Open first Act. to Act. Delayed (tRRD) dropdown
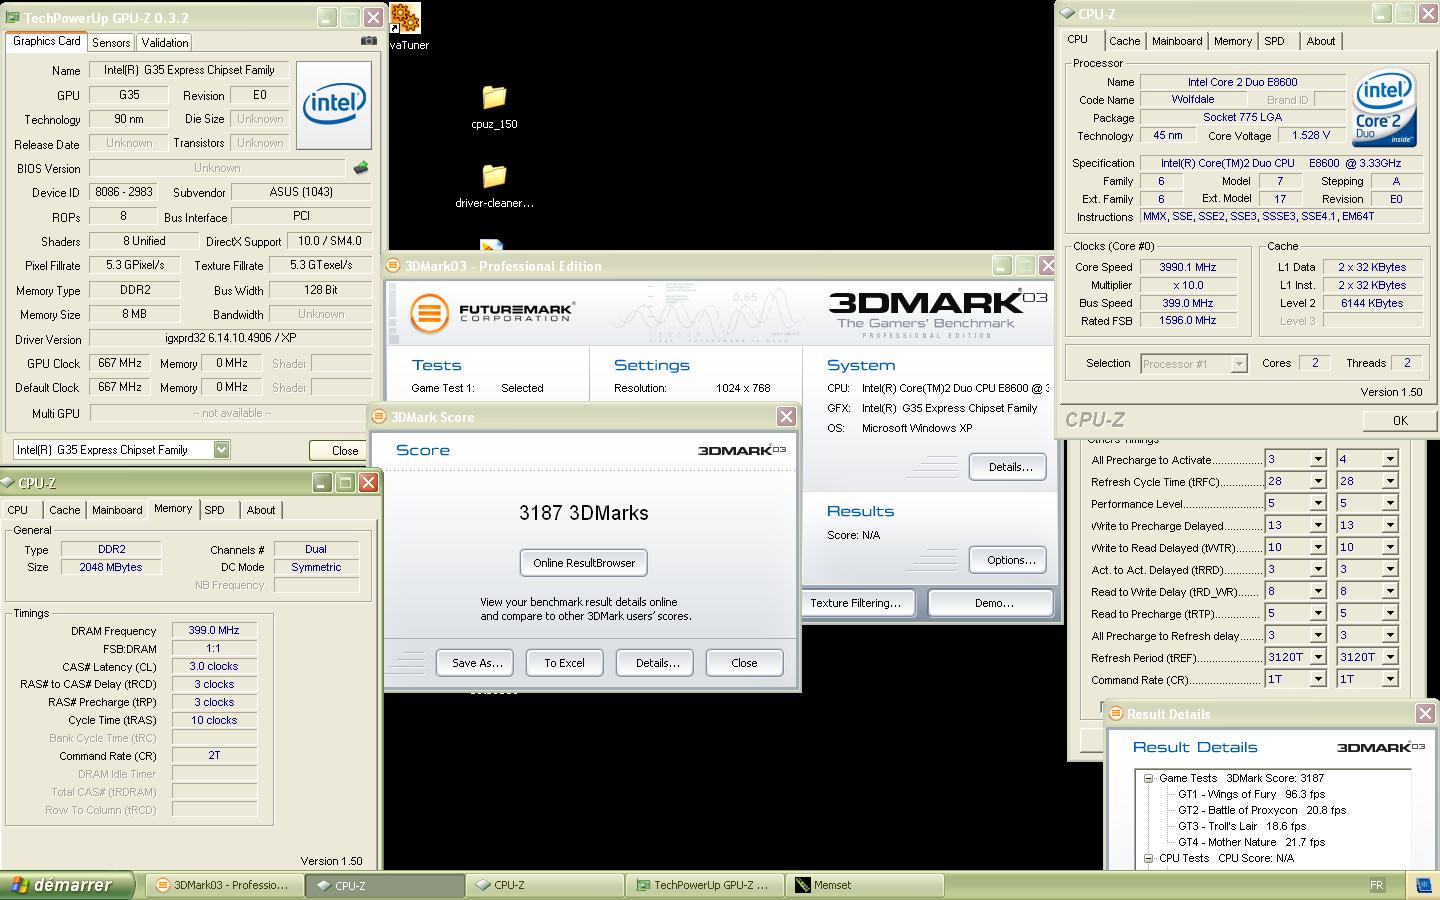Screen dimensions: 1440x900 1318,570
